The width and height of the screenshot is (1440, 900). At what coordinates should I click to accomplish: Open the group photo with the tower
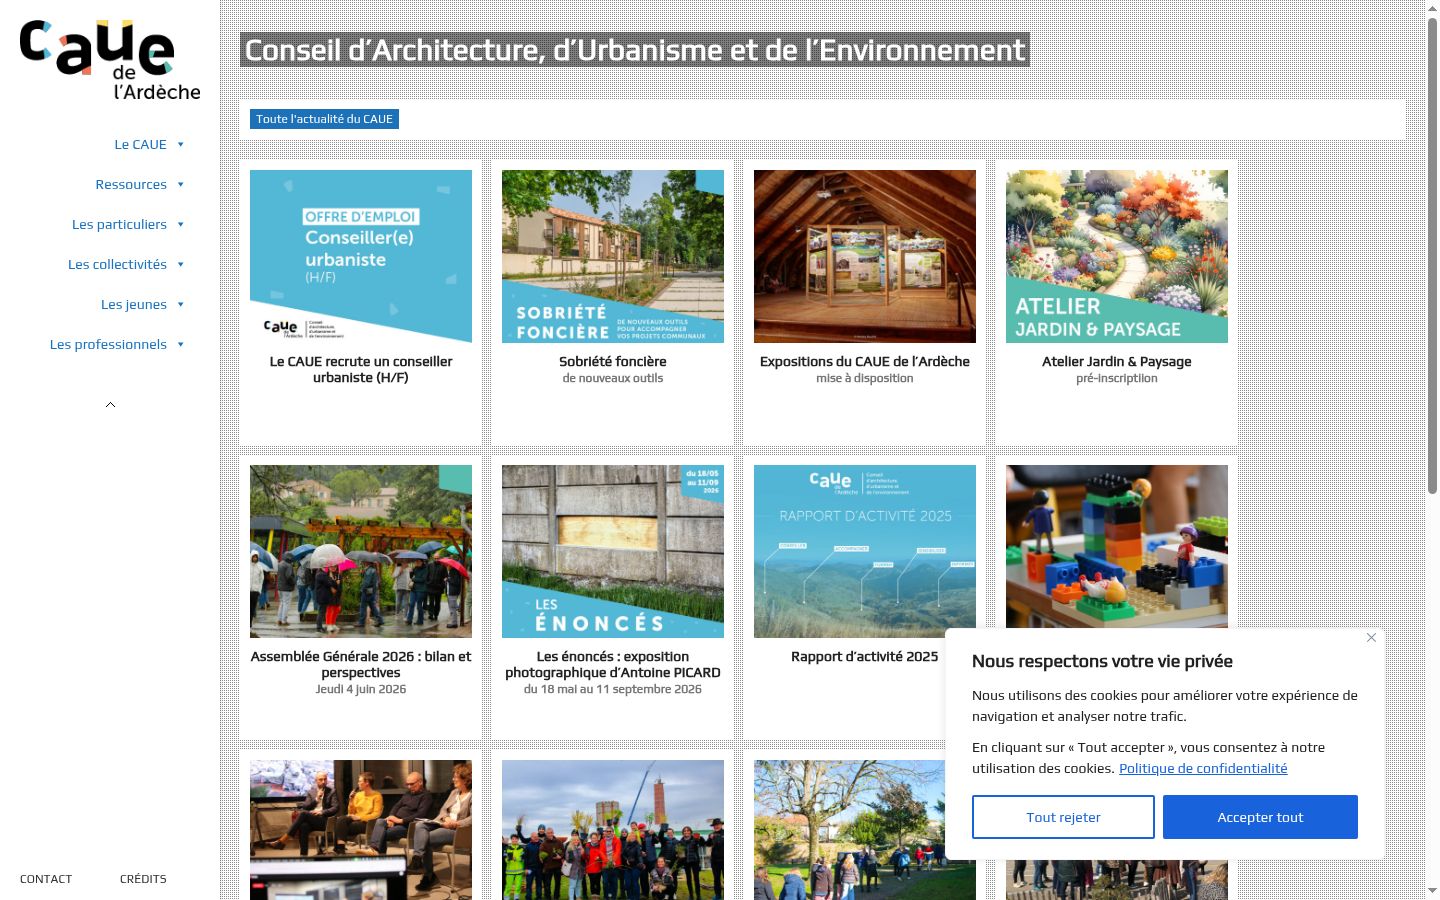[x=613, y=830]
